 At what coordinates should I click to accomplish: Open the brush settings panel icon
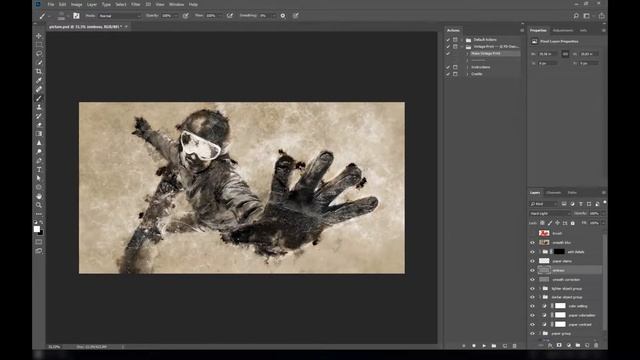click(x=76, y=16)
